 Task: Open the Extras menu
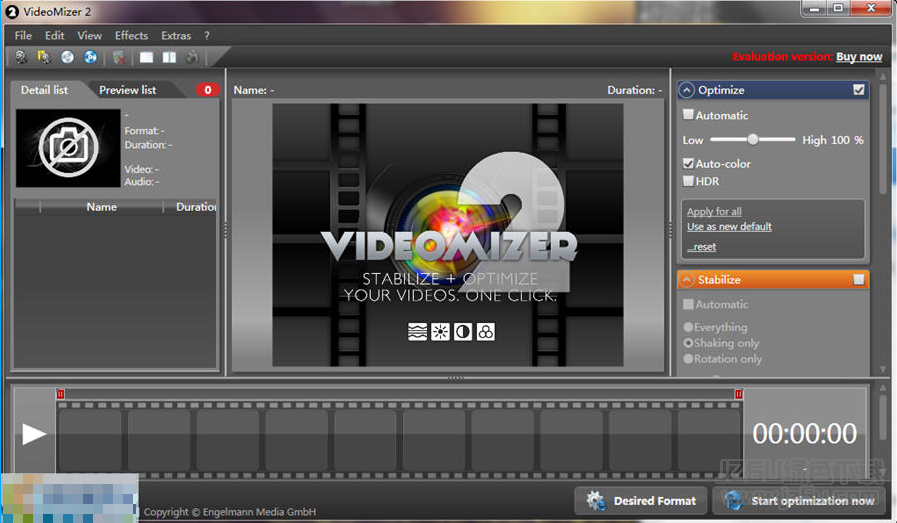pos(176,35)
